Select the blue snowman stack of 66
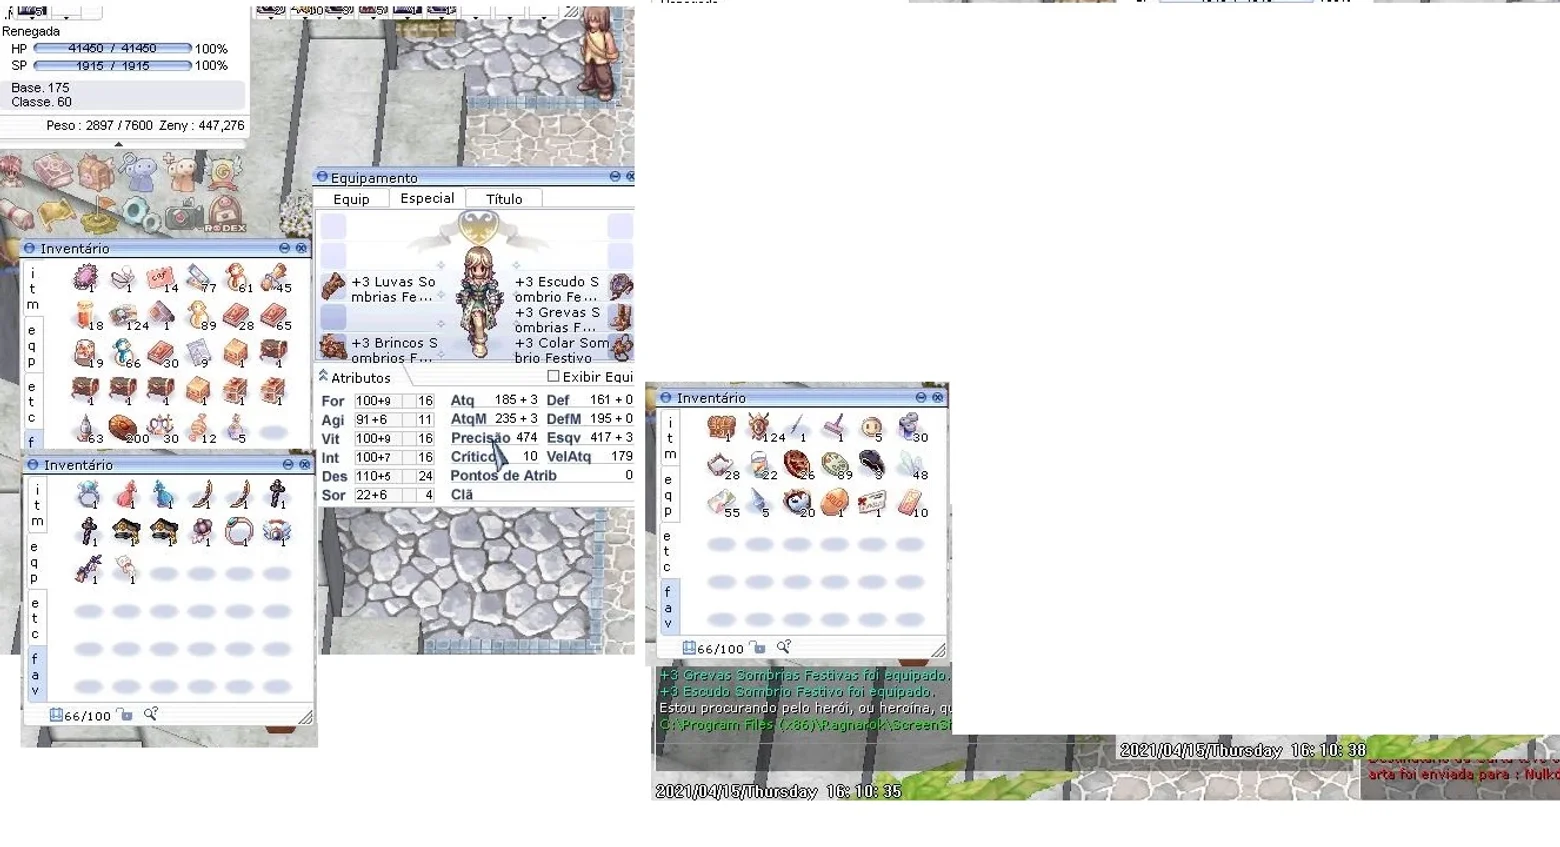 tap(124, 353)
